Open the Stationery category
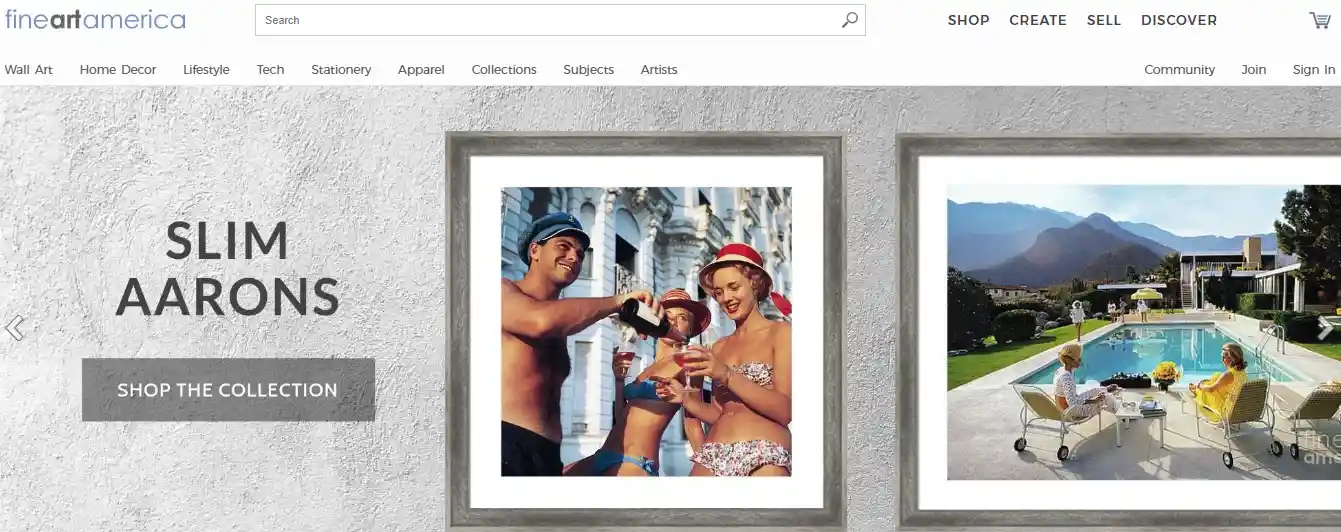This screenshot has height=532, width=1341. 341,70
